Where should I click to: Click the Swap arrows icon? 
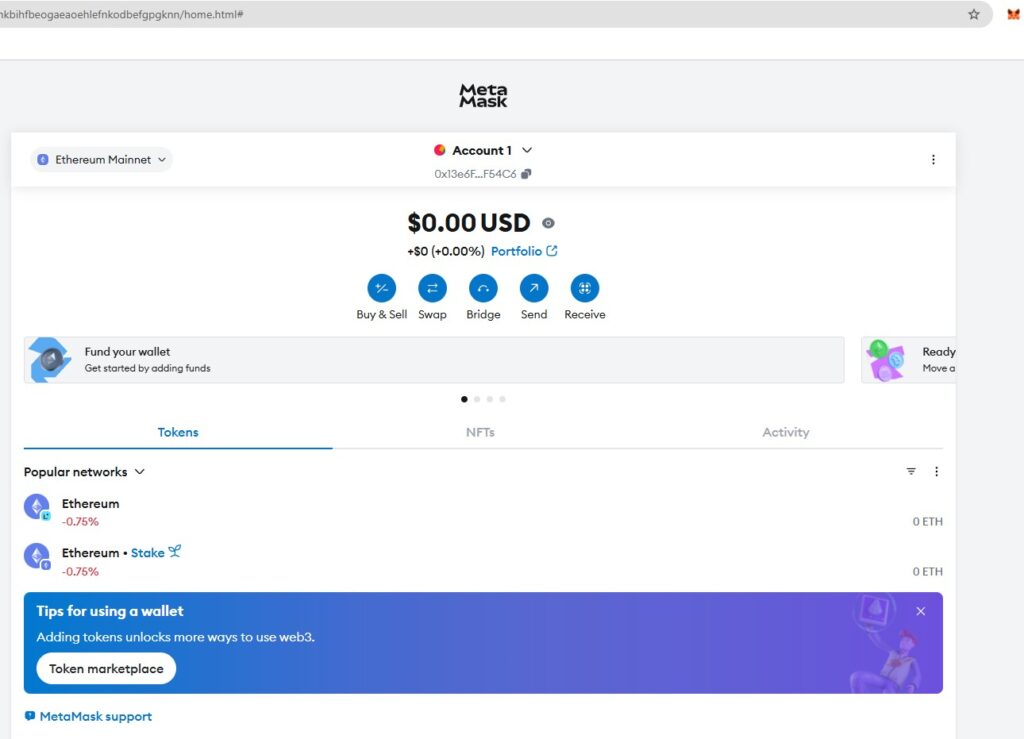(432, 288)
